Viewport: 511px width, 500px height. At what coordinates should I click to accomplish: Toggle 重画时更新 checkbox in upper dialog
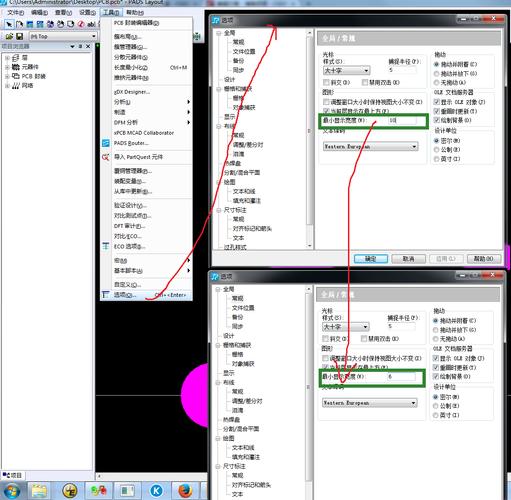[x=436, y=111]
